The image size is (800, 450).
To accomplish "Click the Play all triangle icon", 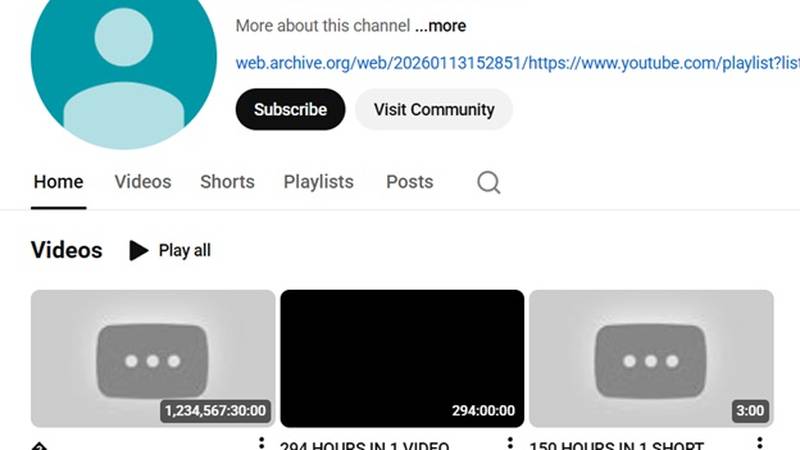I will pos(139,250).
